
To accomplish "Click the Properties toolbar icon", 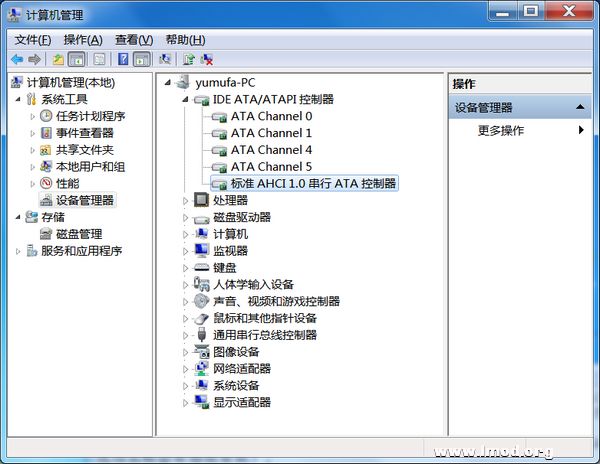I will (x=99, y=59).
